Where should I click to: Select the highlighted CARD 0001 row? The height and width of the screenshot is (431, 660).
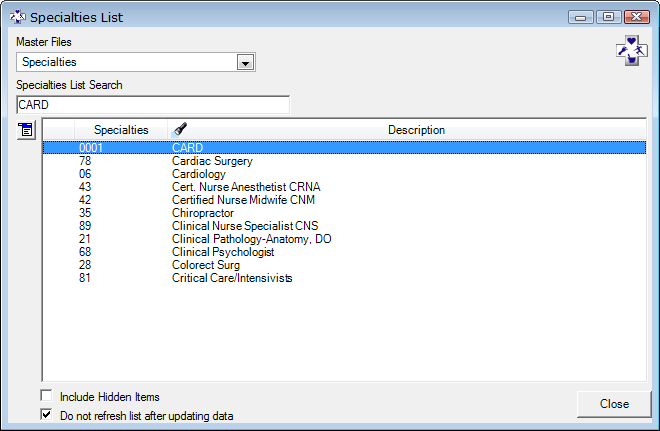pos(187,148)
